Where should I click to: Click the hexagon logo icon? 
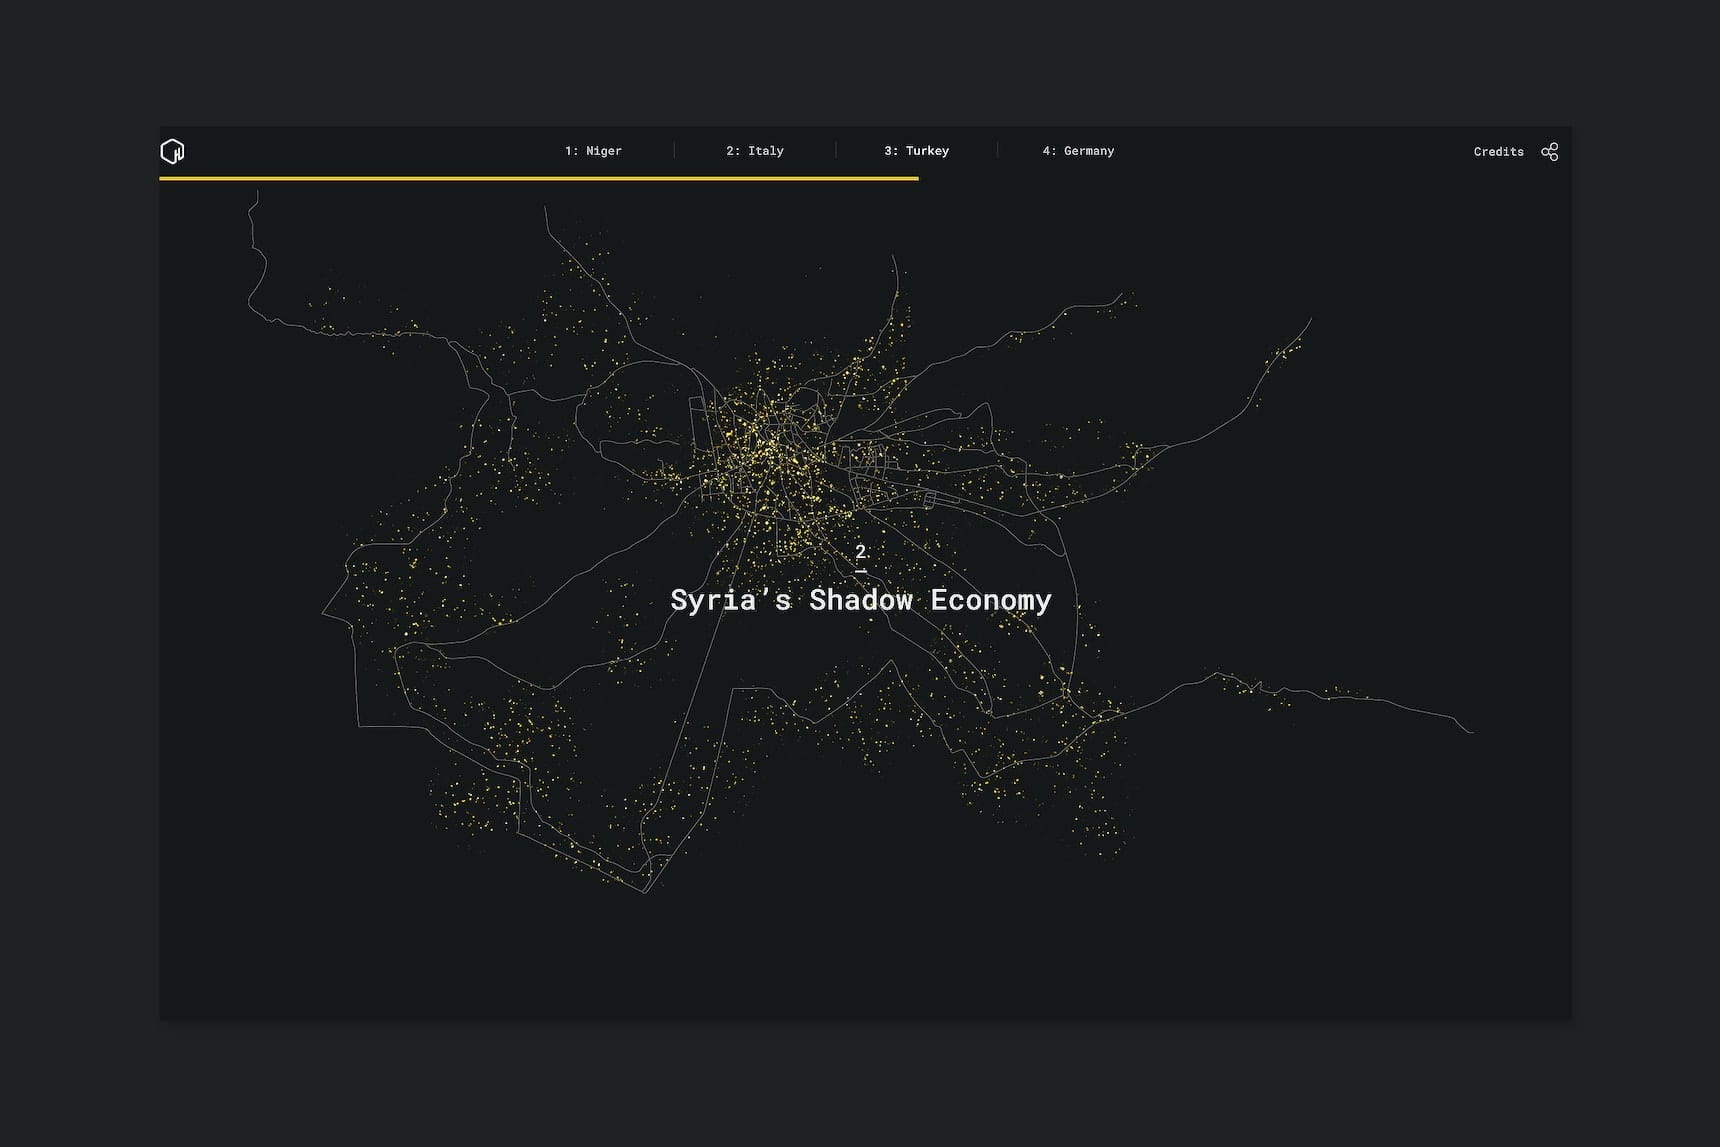coord(172,151)
